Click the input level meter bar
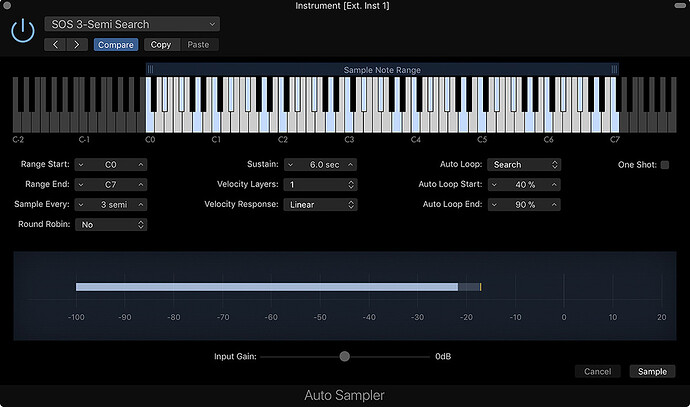690x407 pixels. point(267,287)
